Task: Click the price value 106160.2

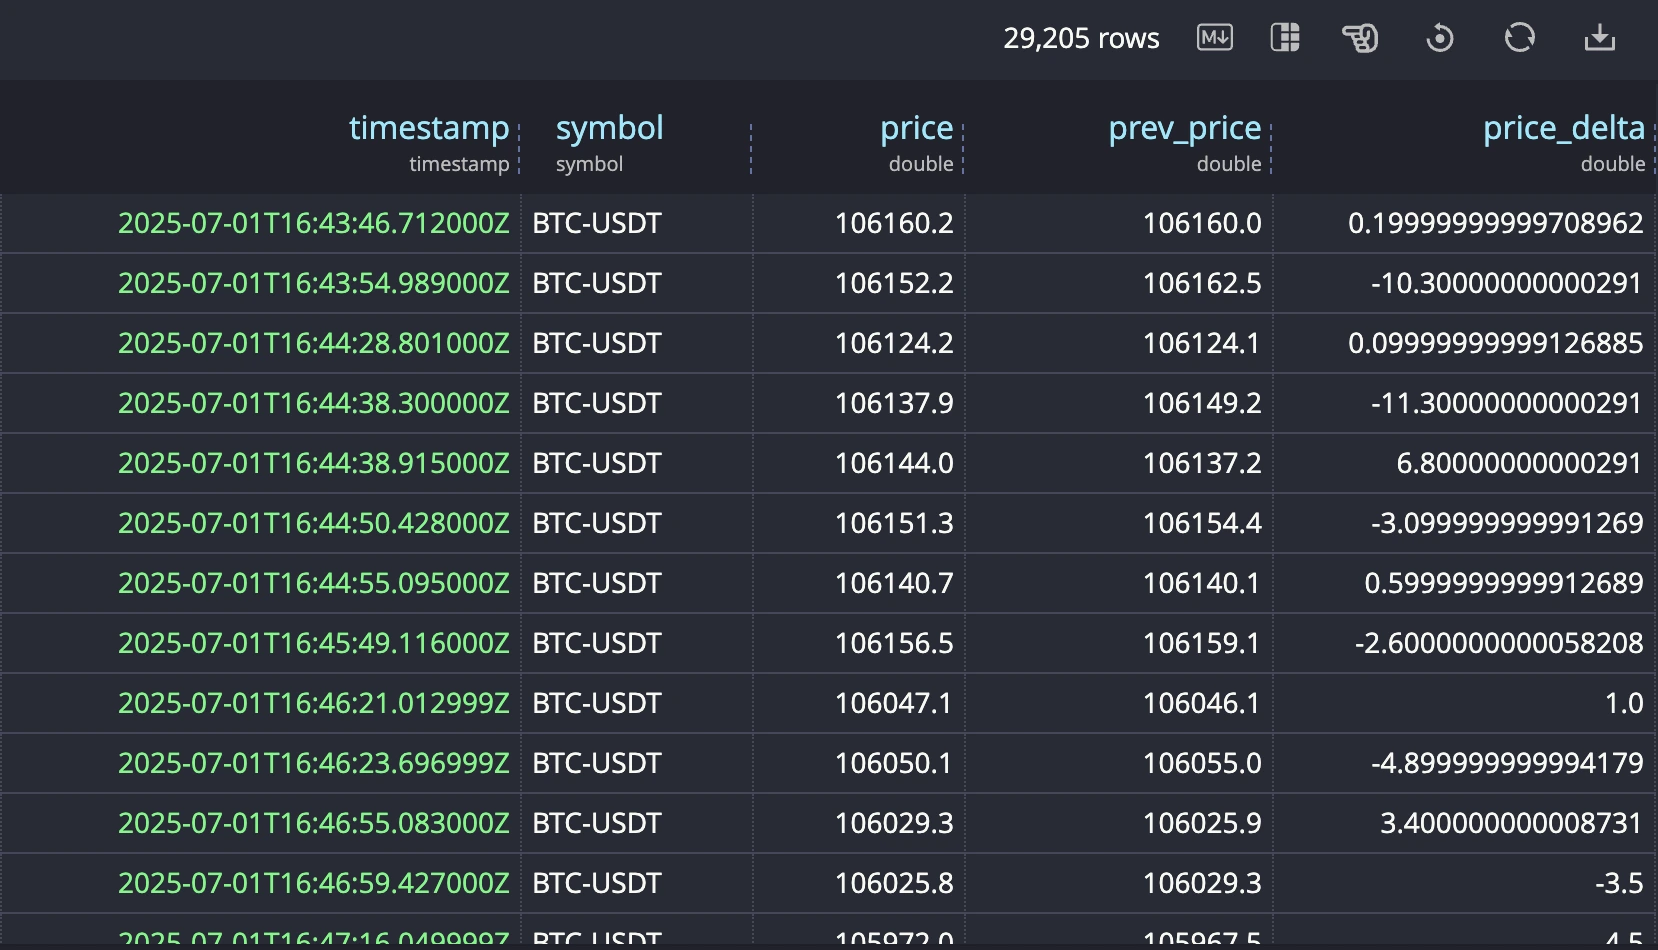Action: tap(893, 223)
